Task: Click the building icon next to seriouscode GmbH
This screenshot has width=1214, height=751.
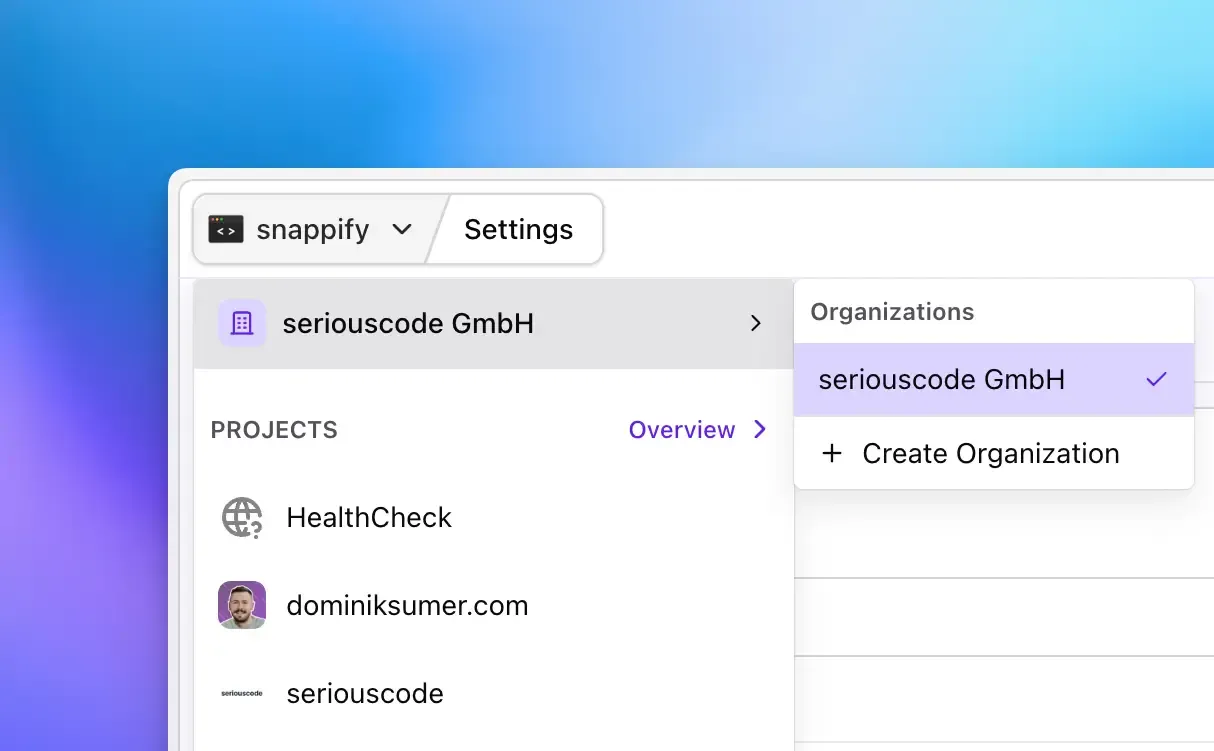Action: point(241,323)
